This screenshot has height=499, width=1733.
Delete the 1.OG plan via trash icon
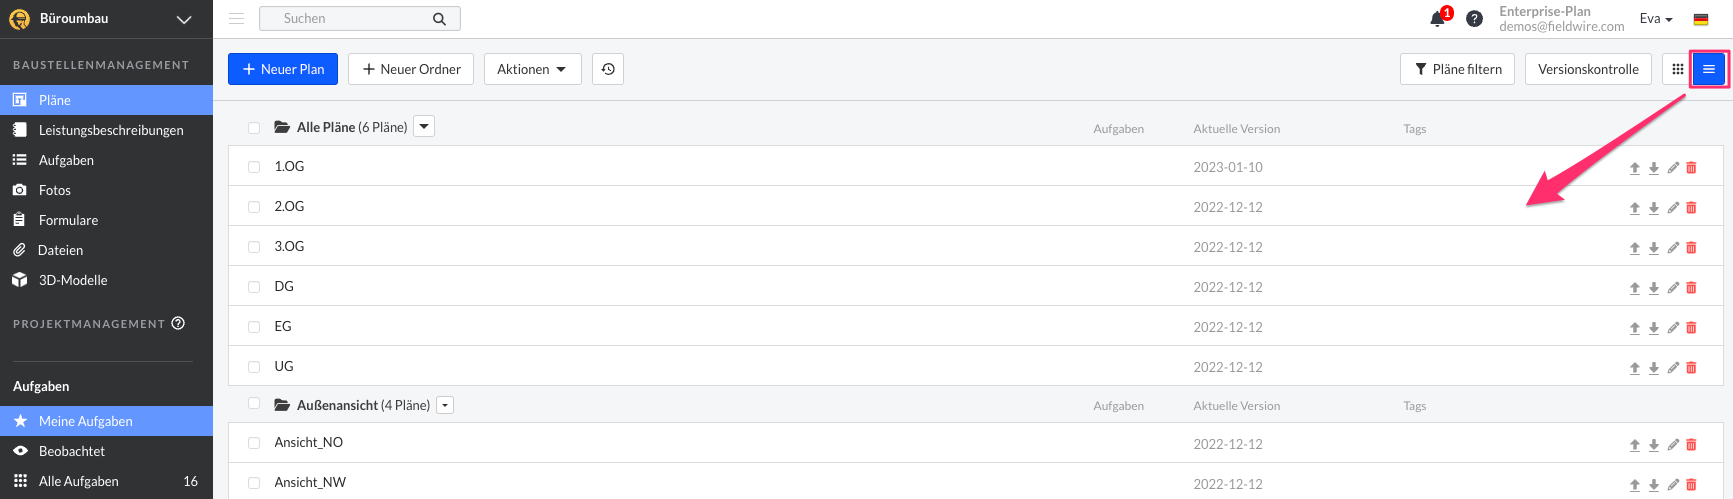tap(1692, 168)
